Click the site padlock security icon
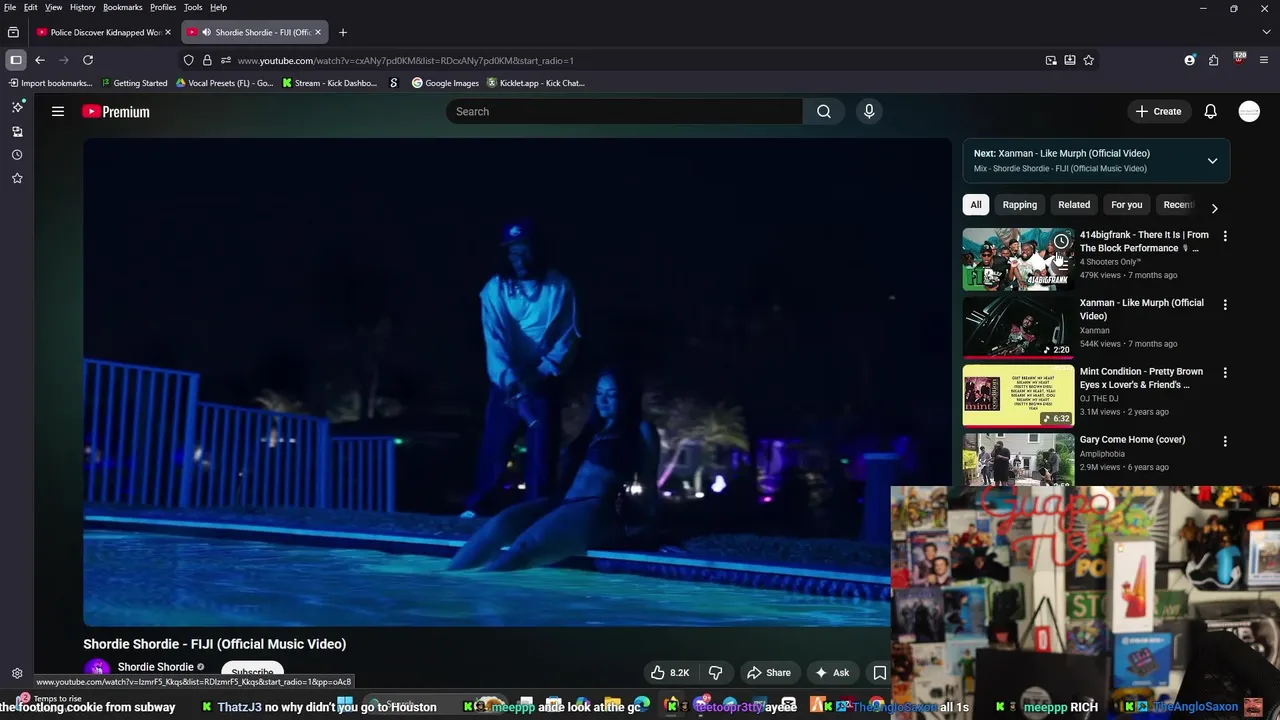Screen dimensions: 1280x720 coord(207,60)
